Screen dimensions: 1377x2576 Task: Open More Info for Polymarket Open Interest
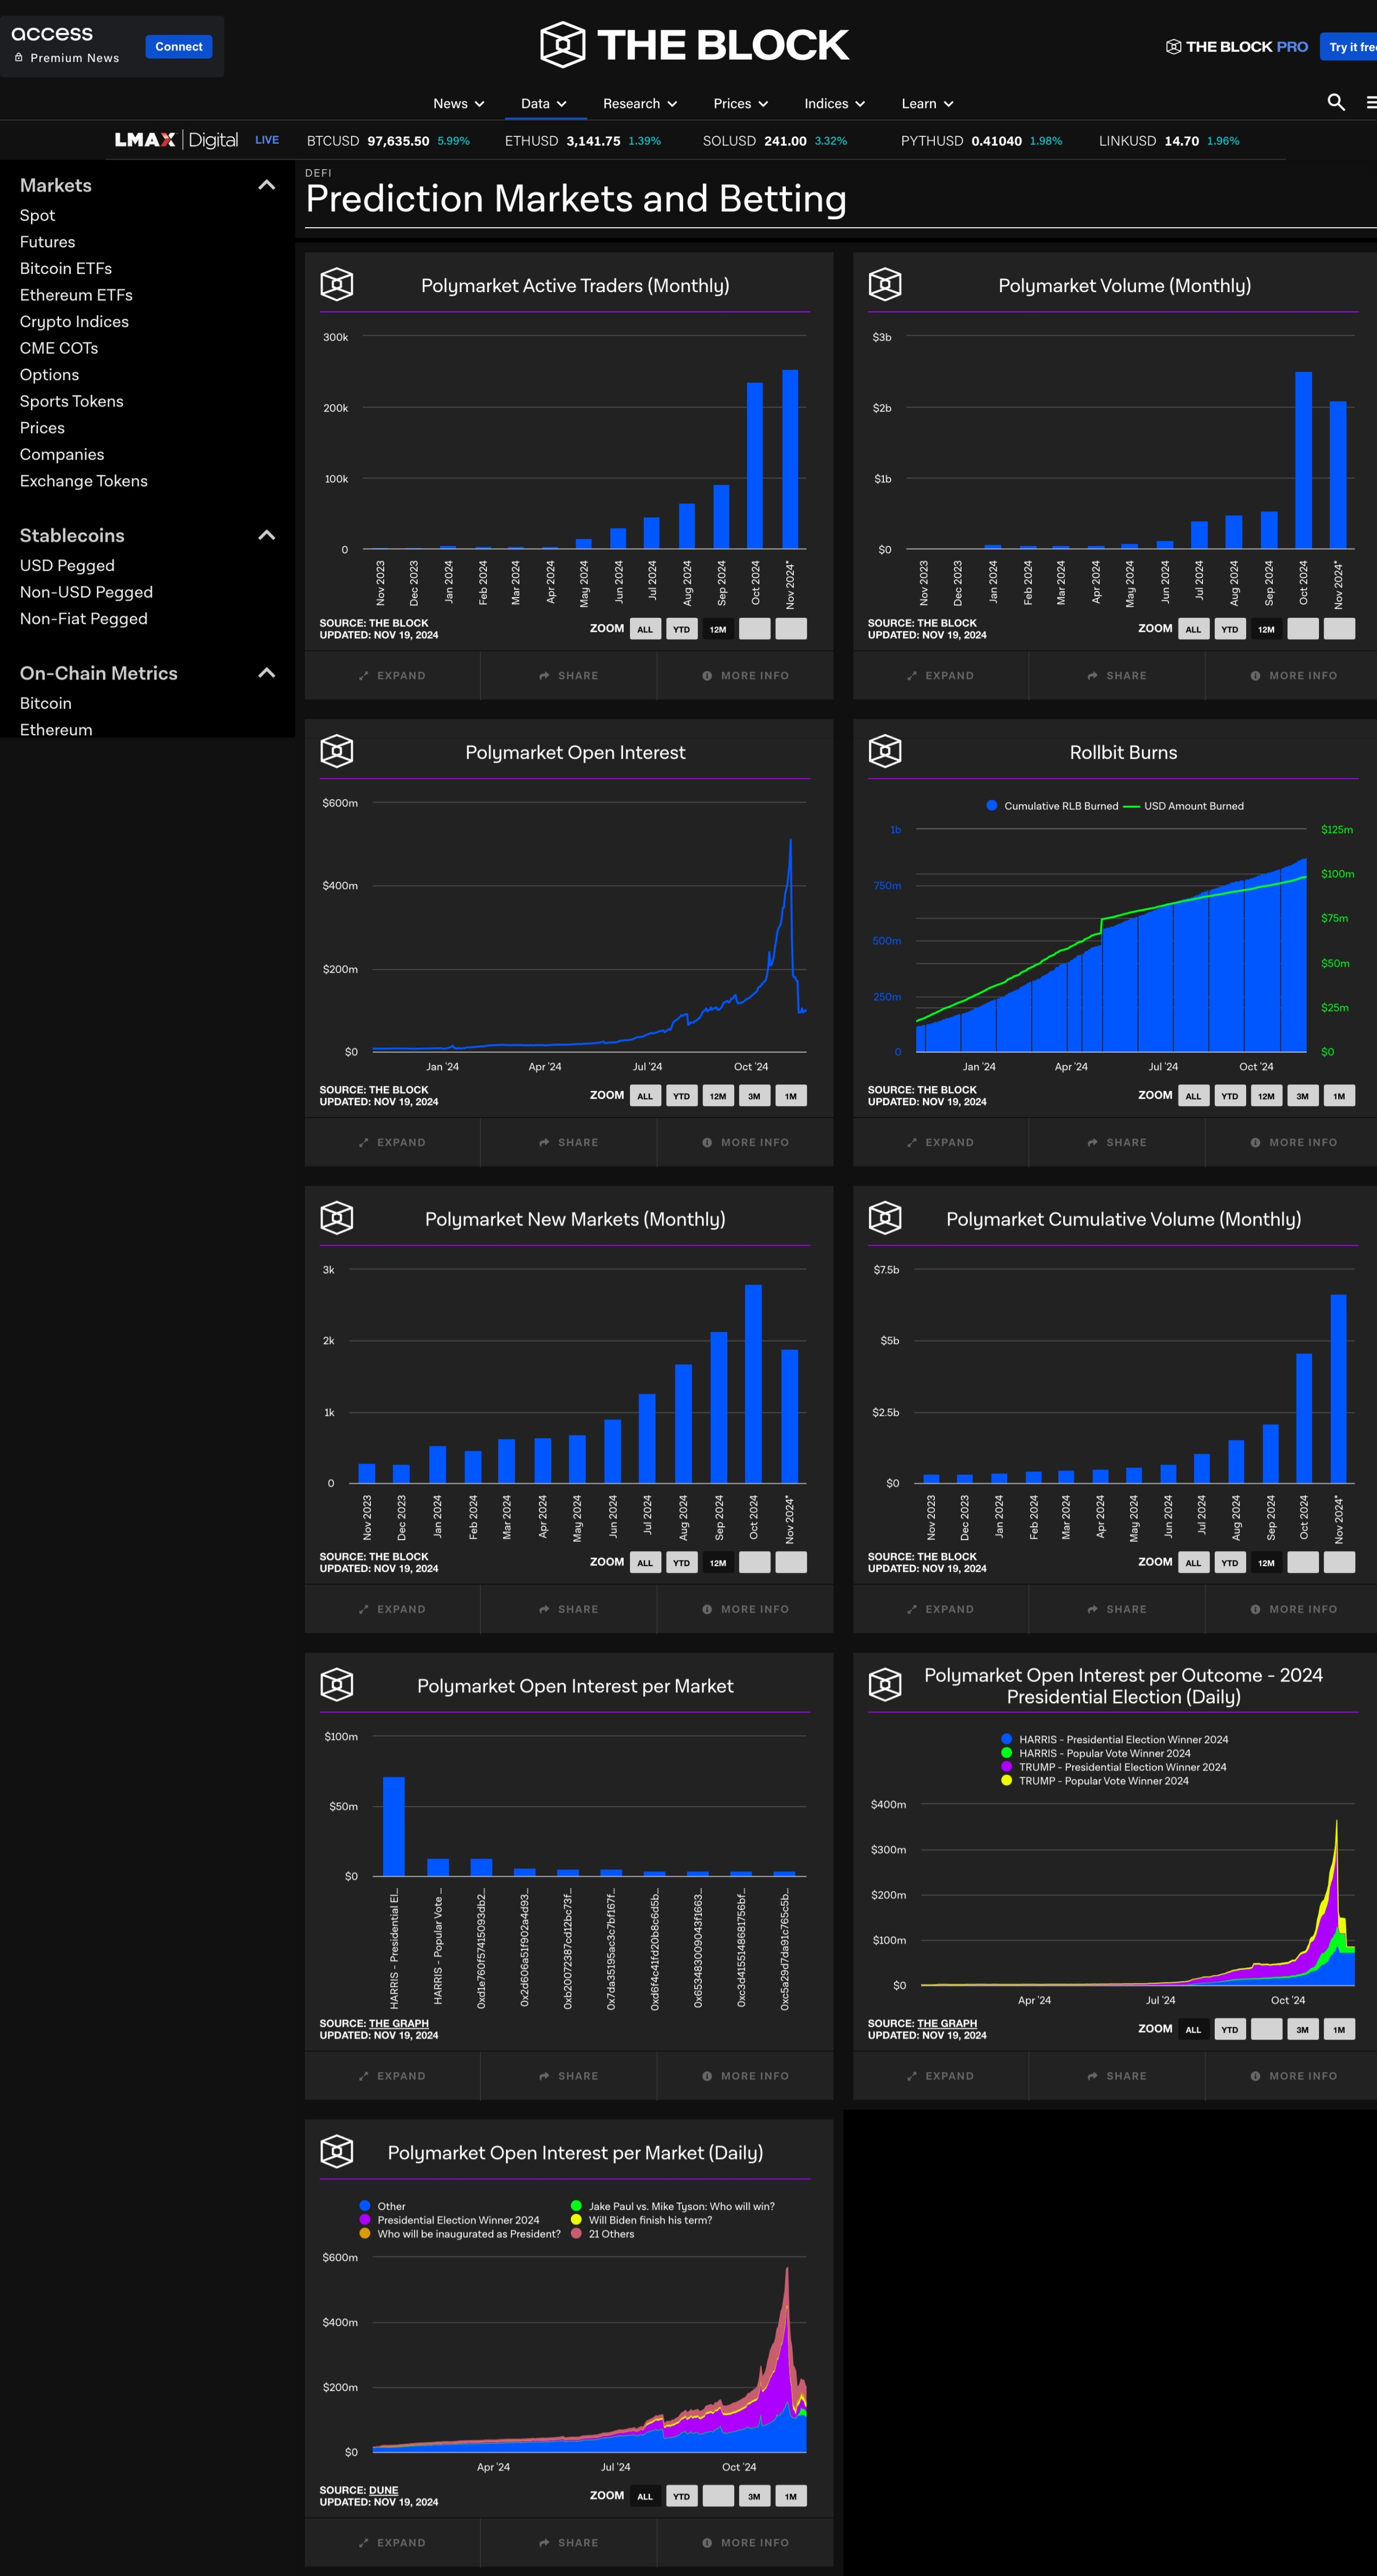click(745, 1142)
